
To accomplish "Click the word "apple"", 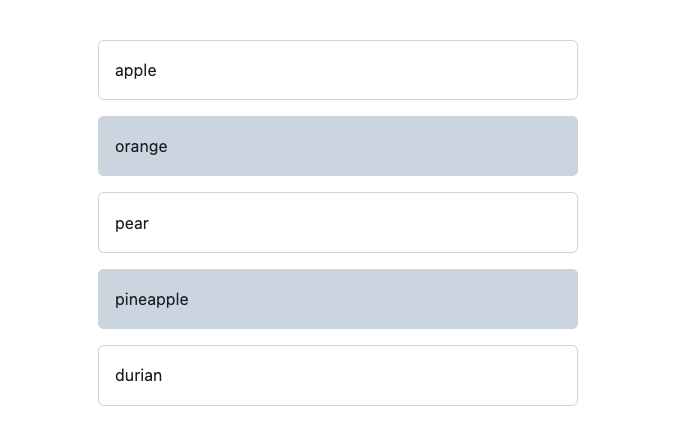I will pos(136,71).
